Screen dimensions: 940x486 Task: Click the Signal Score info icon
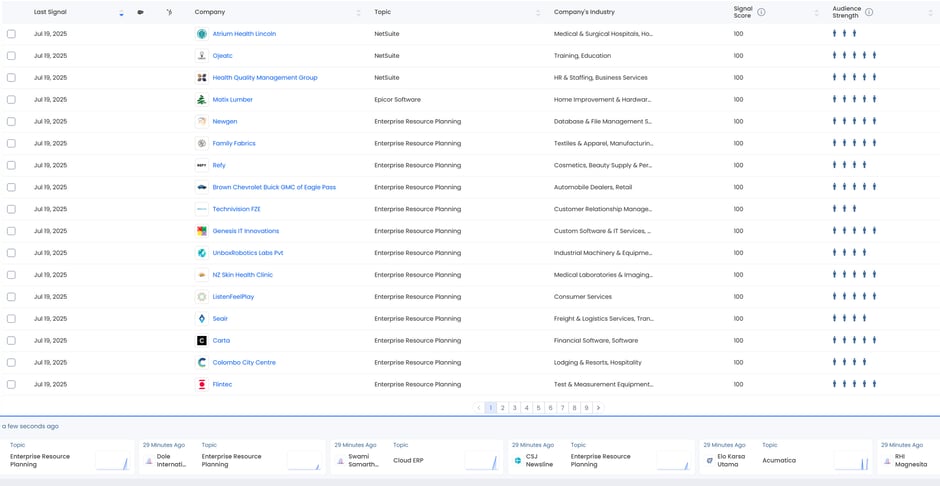[761, 12]
